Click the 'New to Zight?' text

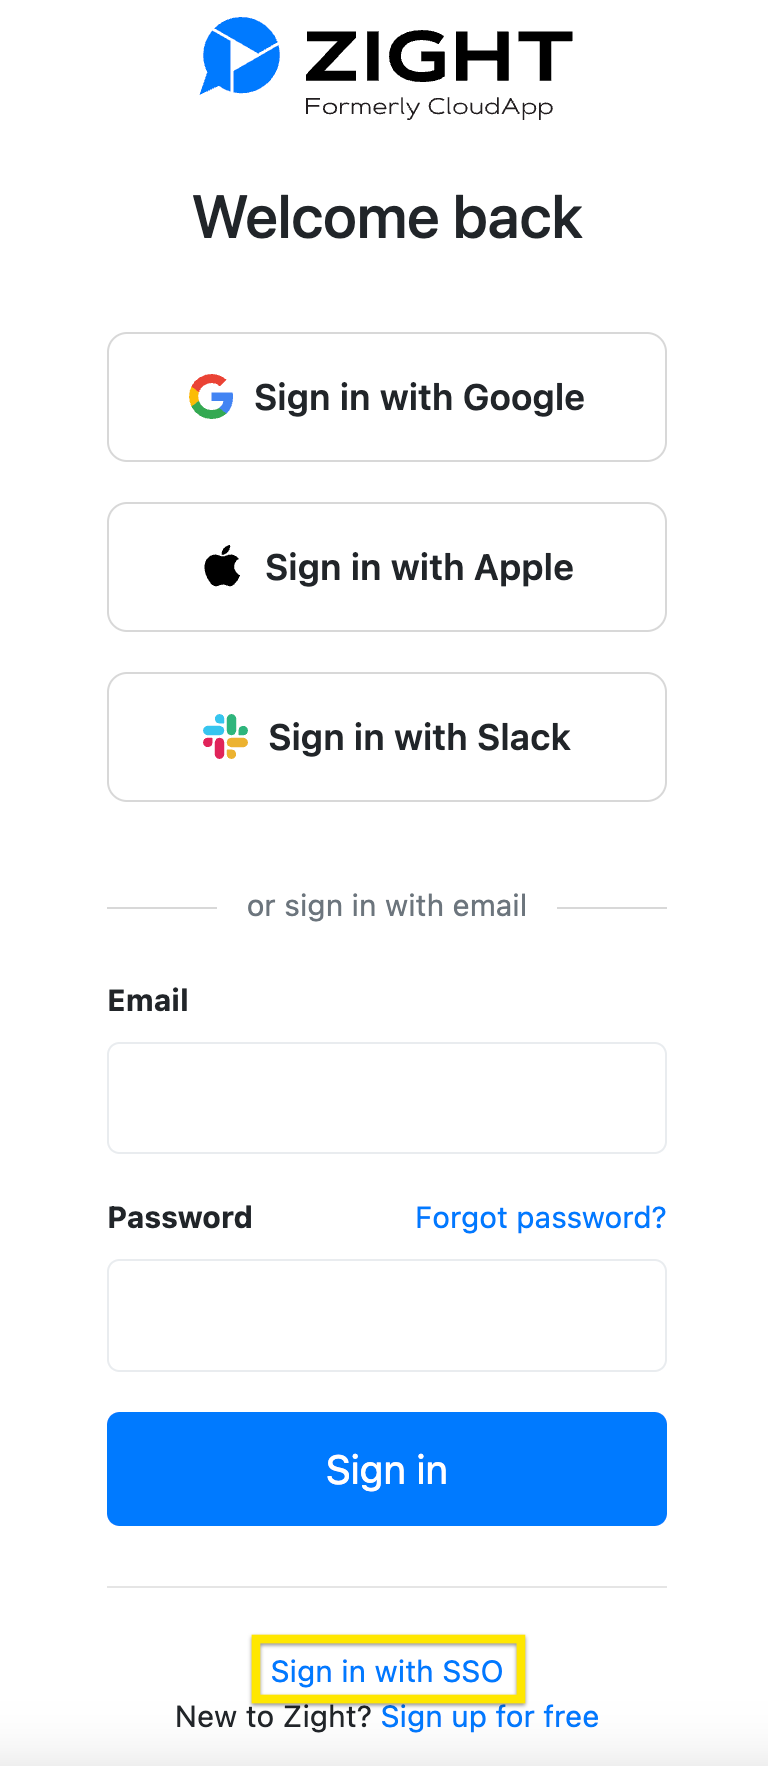273,1717
